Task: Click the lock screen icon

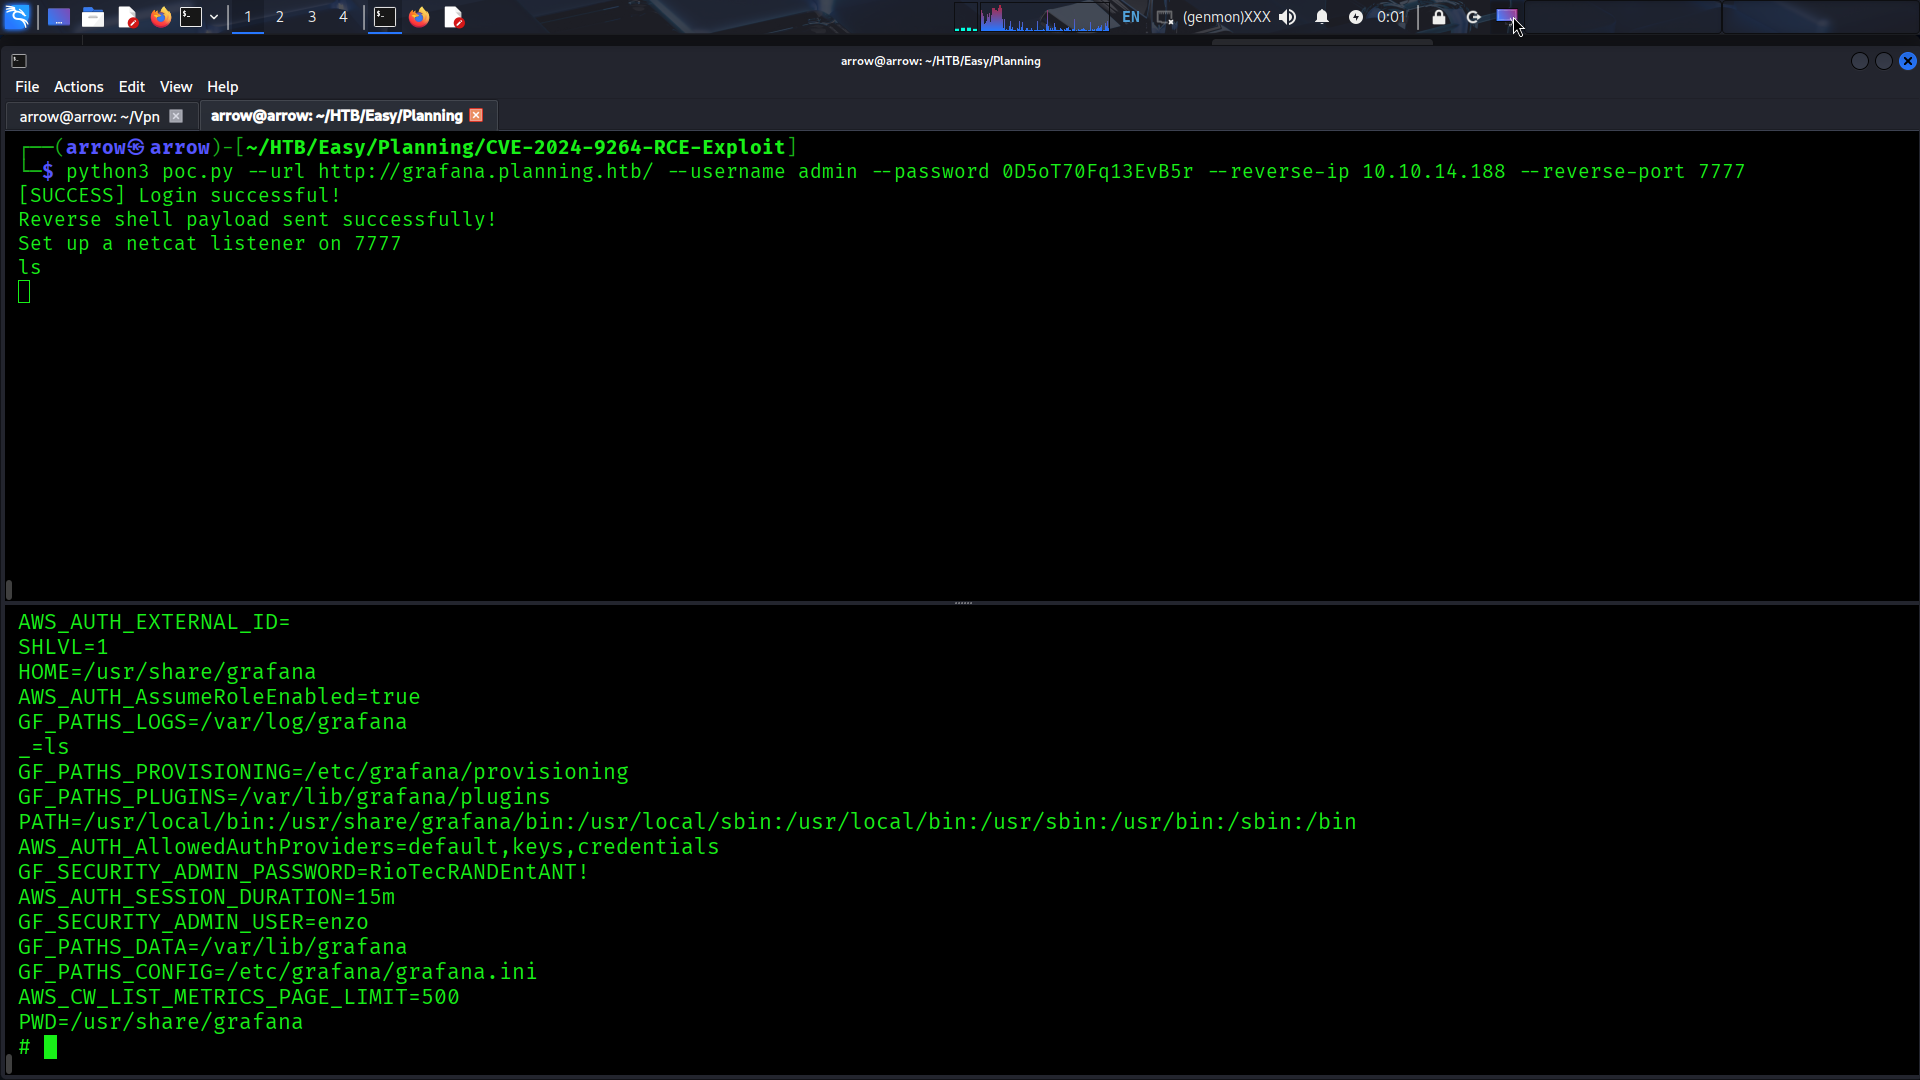Action: (x=1439, y=17)
